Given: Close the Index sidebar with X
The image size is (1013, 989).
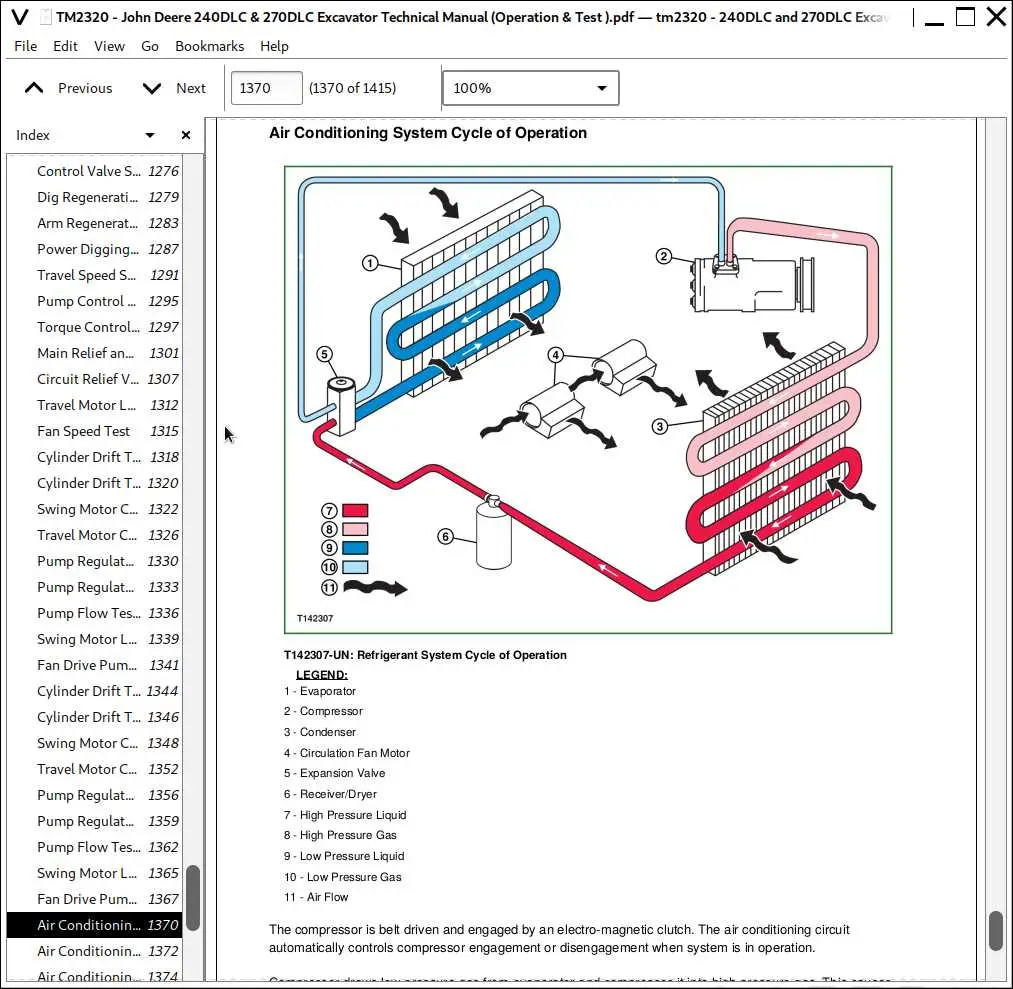Looking at the screenshot, I should pyautogui.click(x=186, y=135).
